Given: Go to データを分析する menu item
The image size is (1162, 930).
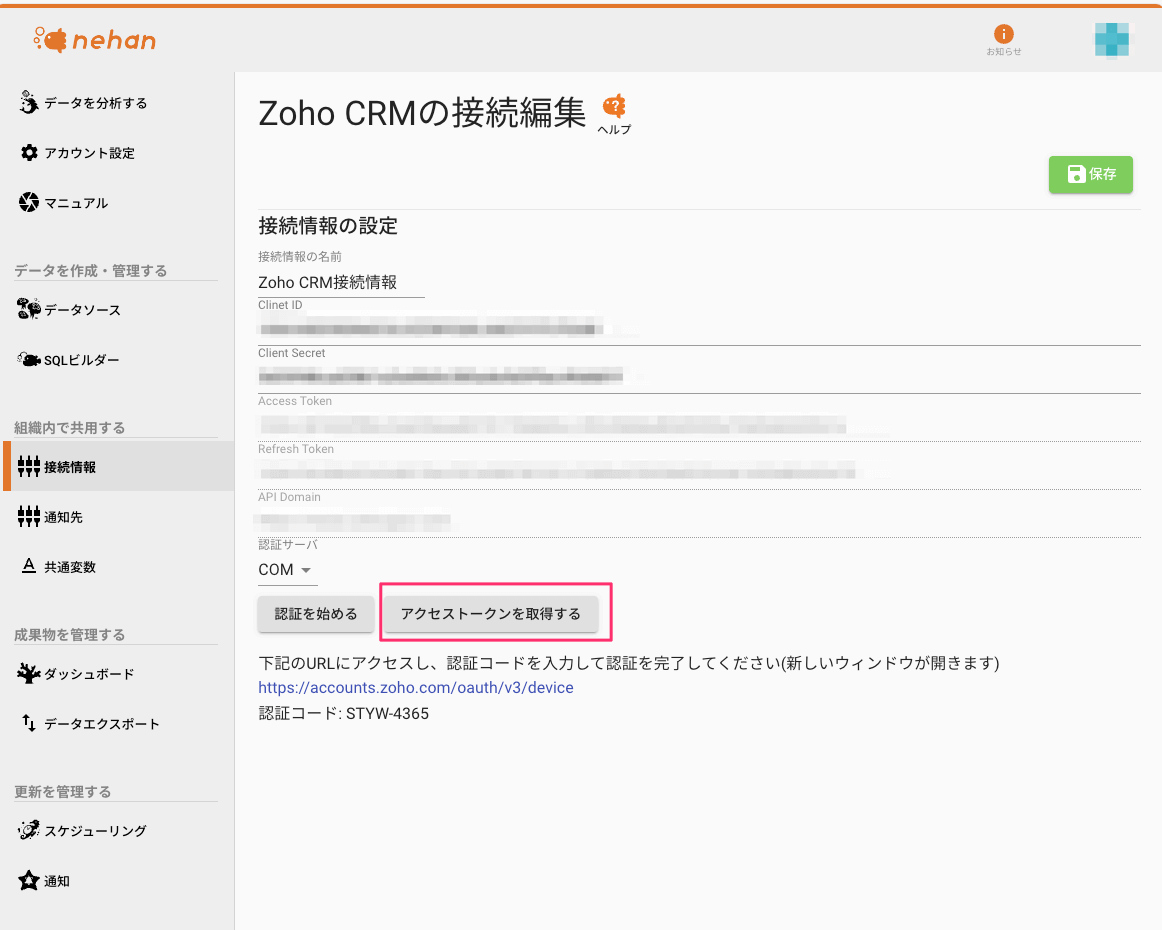Looking at the screenshot, I should pos(96,103).
